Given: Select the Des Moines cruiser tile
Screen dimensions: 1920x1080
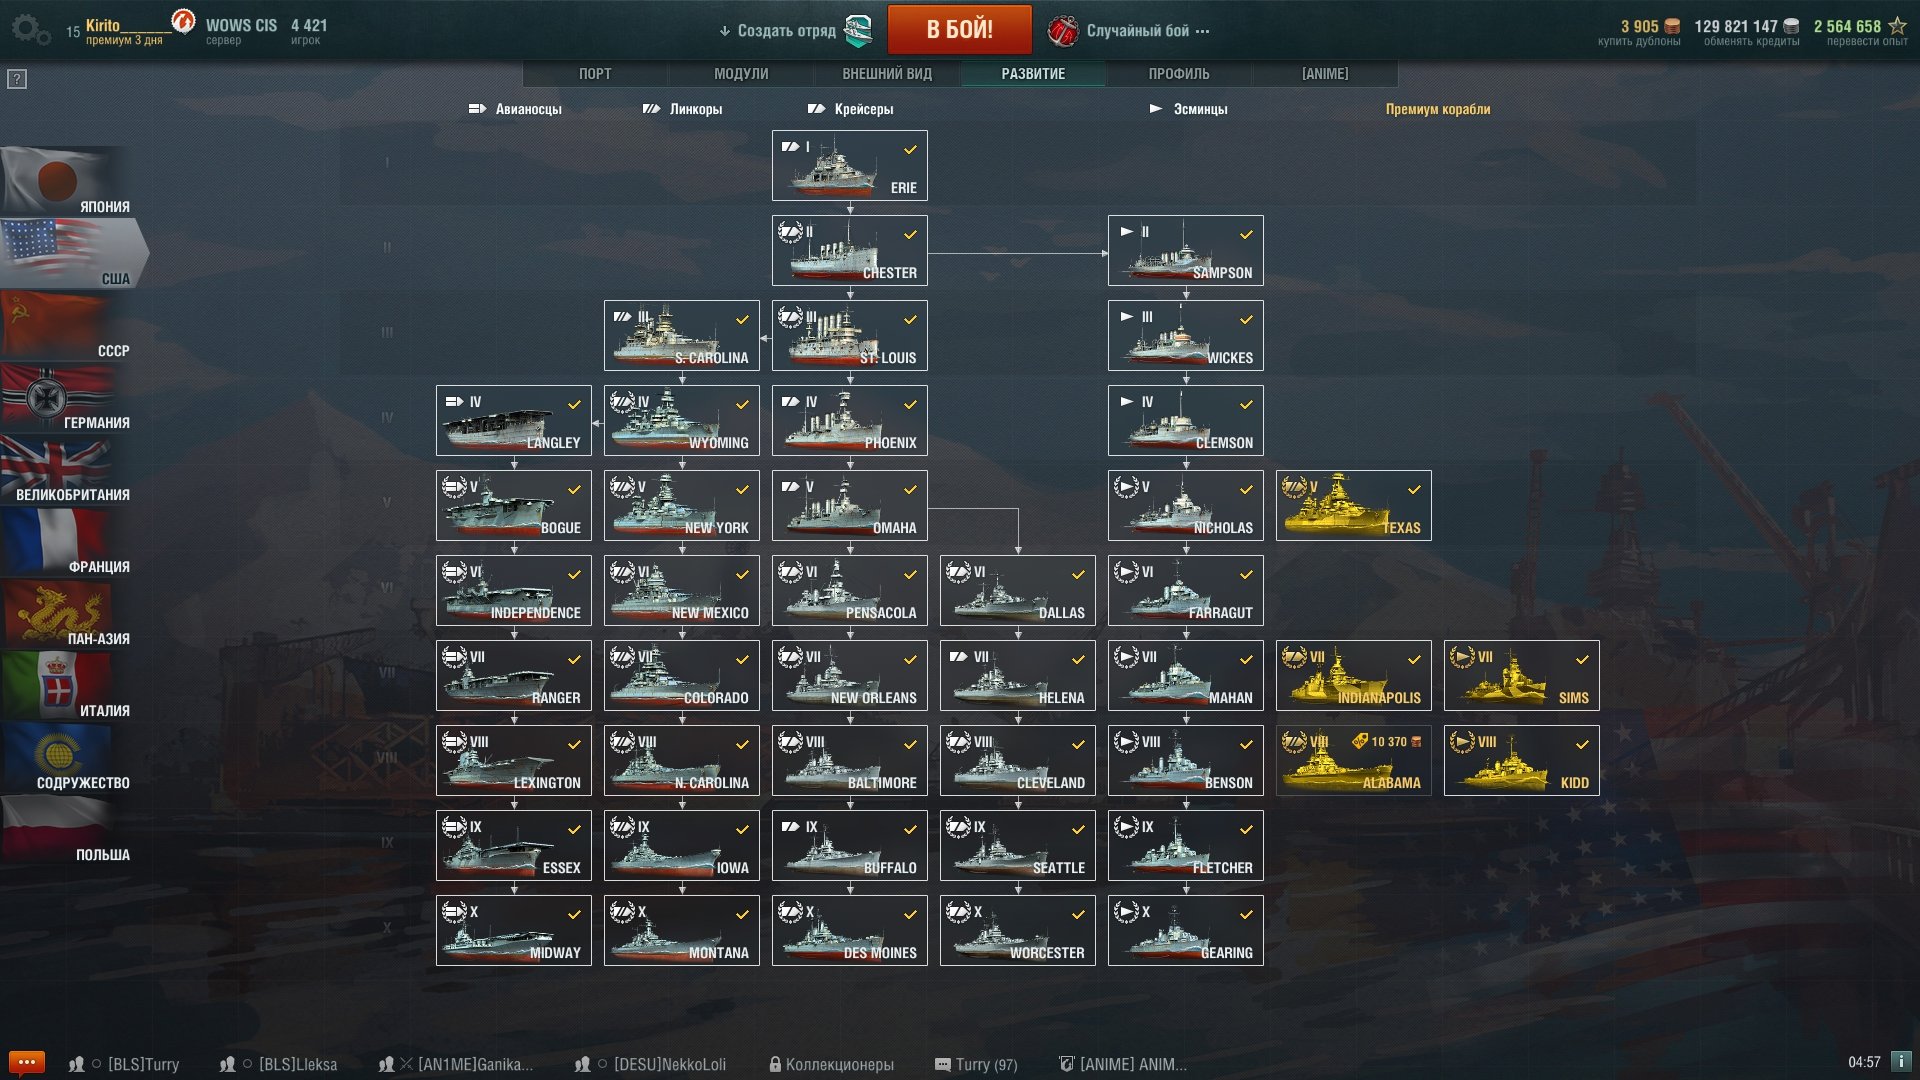Looking at the screenshot, I should pyautogui.click(x=849, y=931).
